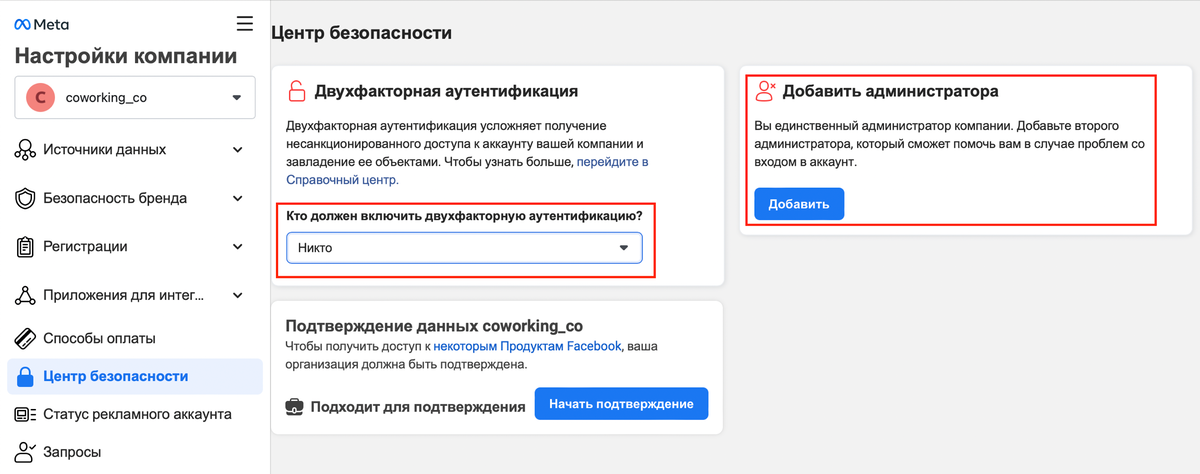Click the Meta logo
This screenshot has width=1200, height=474.
click(x=40, y=24)
